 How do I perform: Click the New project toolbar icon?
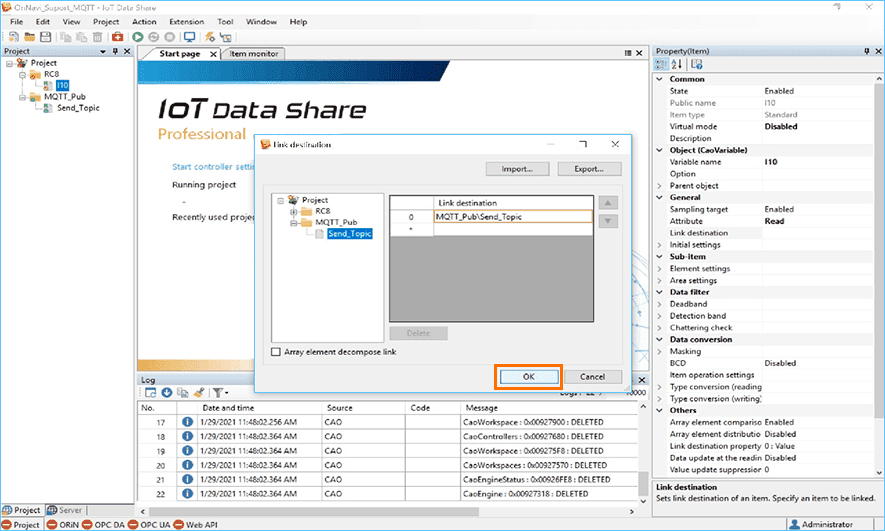click(14, 37)
